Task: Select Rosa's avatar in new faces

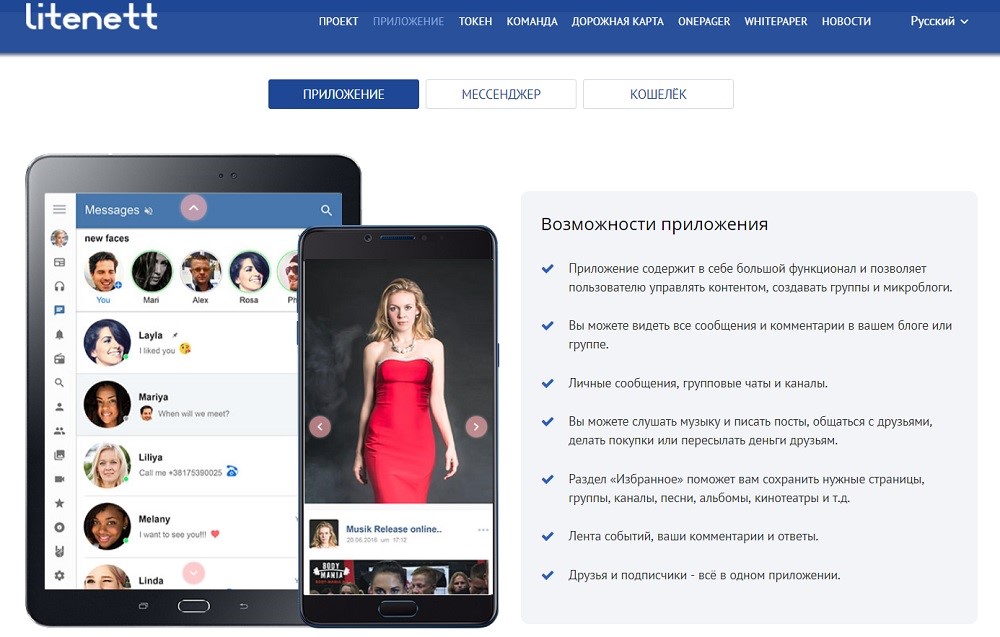Action: (249, 271)
